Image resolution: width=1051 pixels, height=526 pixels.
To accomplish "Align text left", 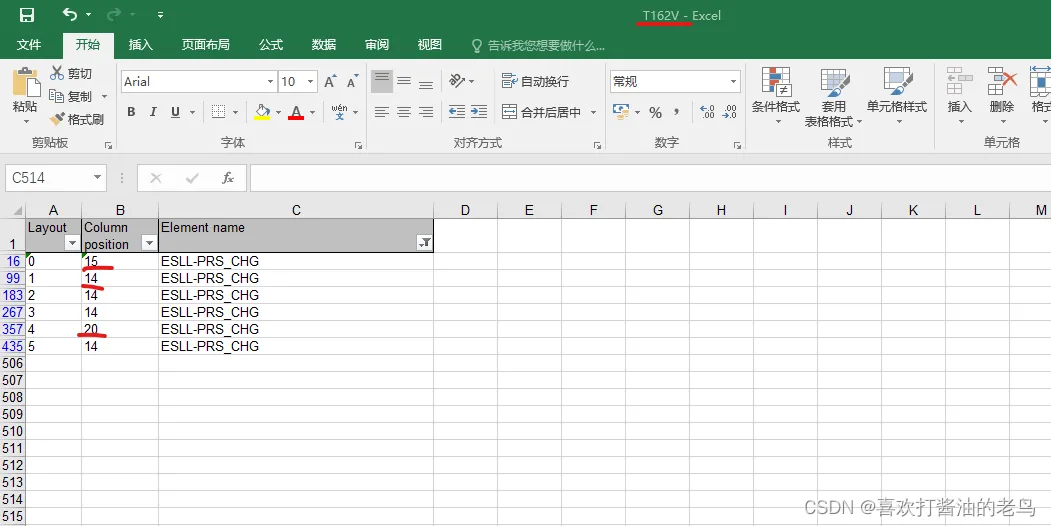I will click(382, 112).
